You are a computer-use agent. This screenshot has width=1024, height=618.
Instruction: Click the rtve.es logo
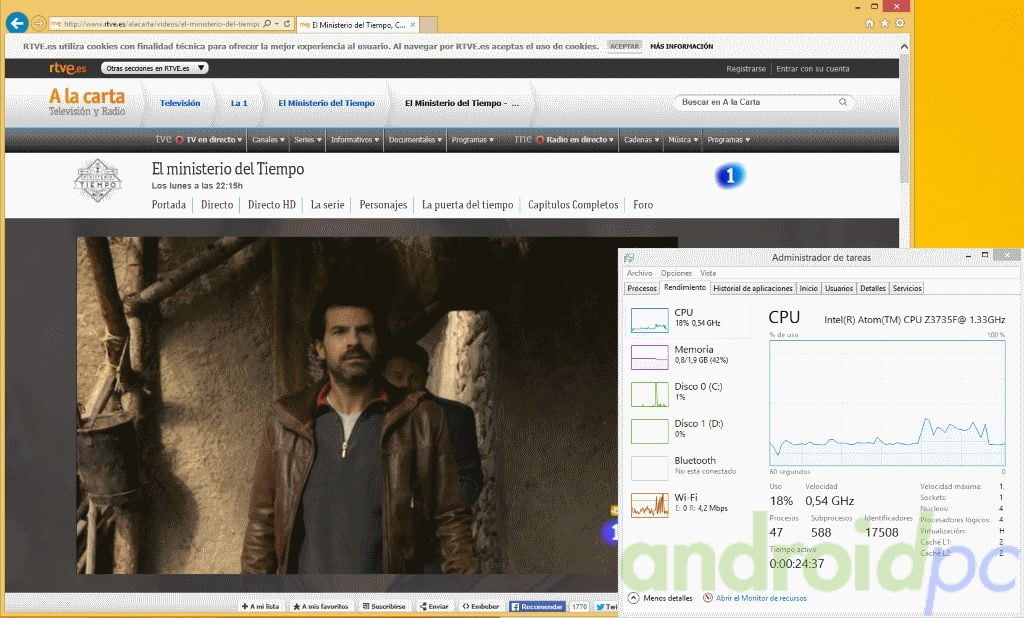[67, 68]
